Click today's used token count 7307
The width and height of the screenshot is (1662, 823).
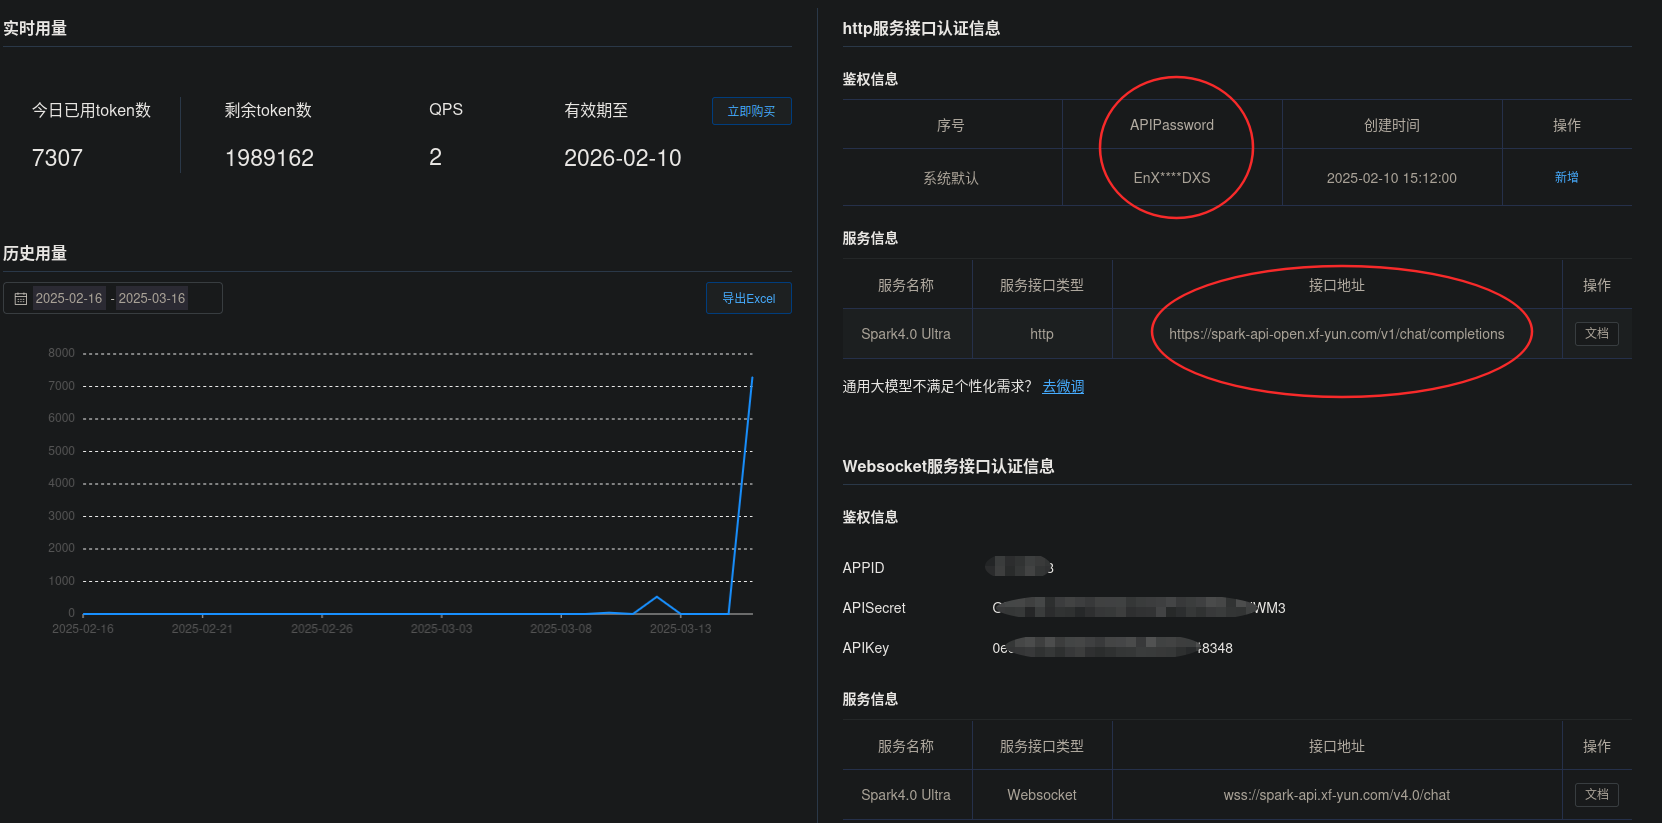pyautogui.click(x=57, y=158)
